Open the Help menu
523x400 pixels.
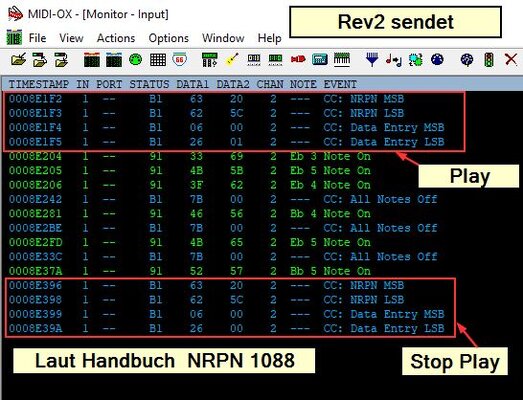[269, 38]
